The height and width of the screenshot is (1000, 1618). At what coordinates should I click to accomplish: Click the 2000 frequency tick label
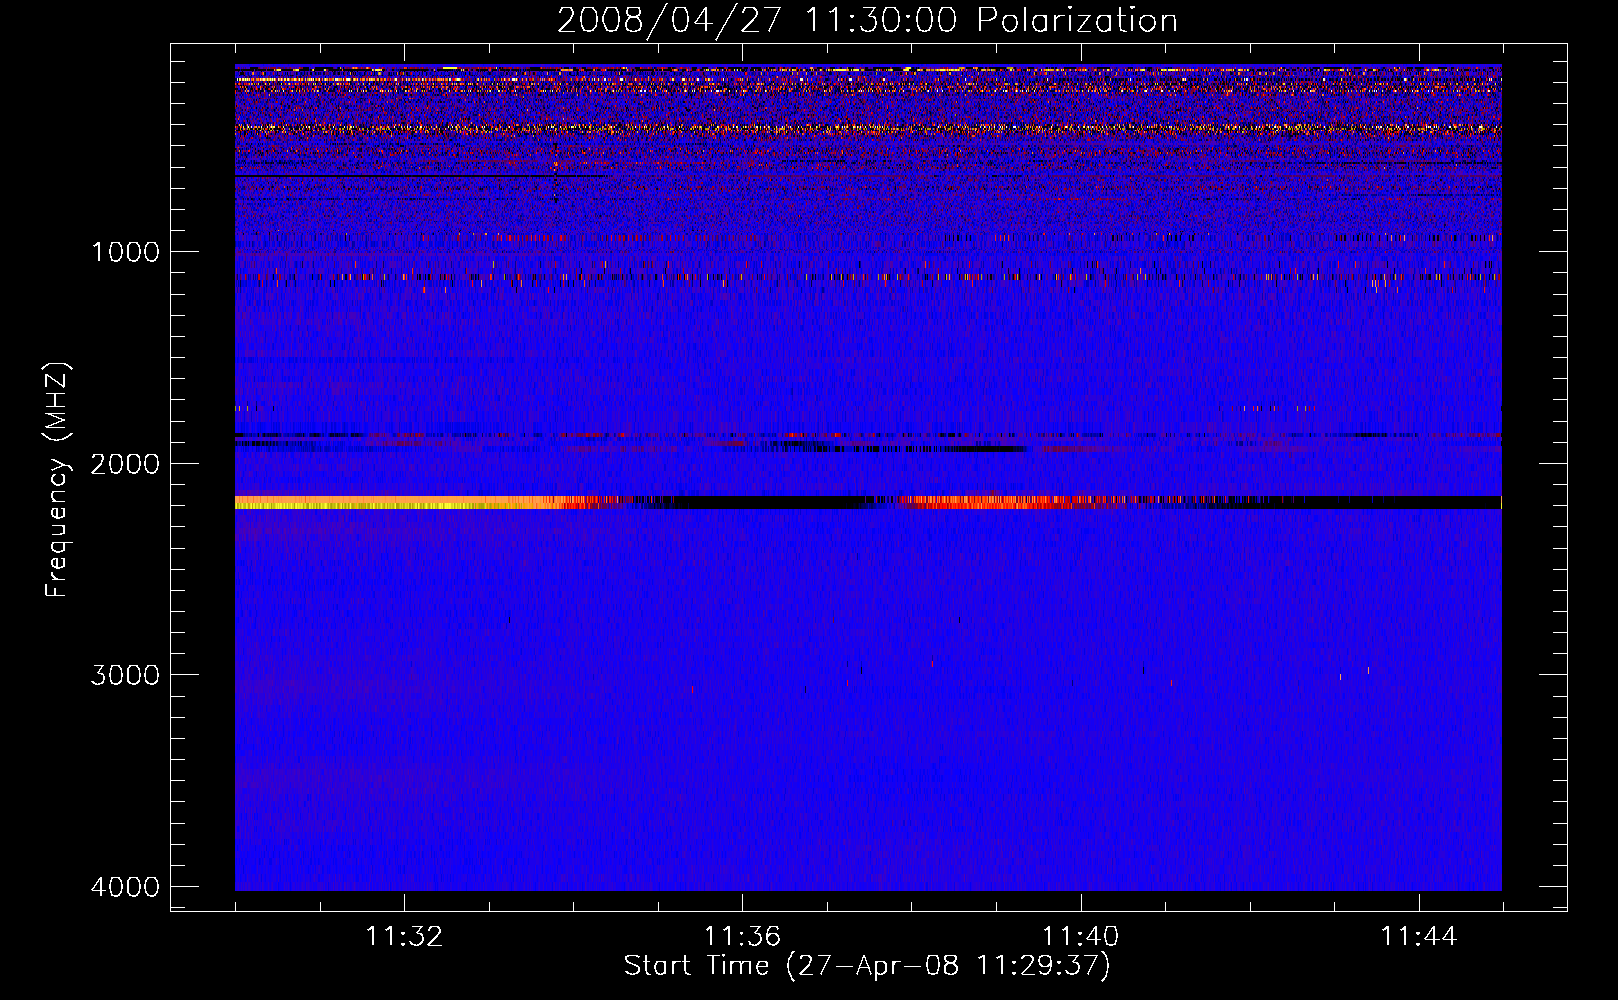(x=125, y=463)
